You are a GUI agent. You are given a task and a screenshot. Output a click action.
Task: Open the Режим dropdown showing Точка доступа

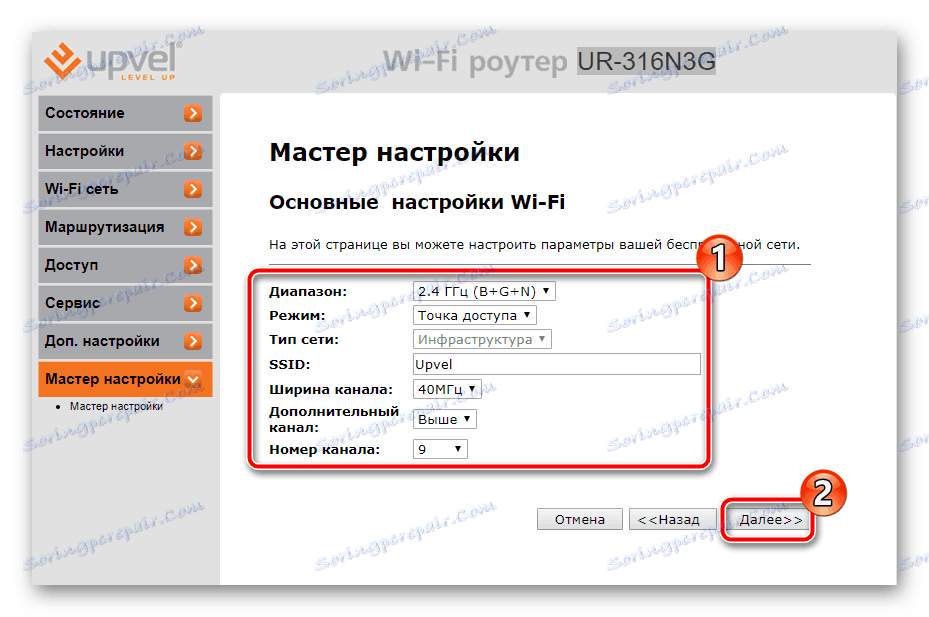coord(475,315)
